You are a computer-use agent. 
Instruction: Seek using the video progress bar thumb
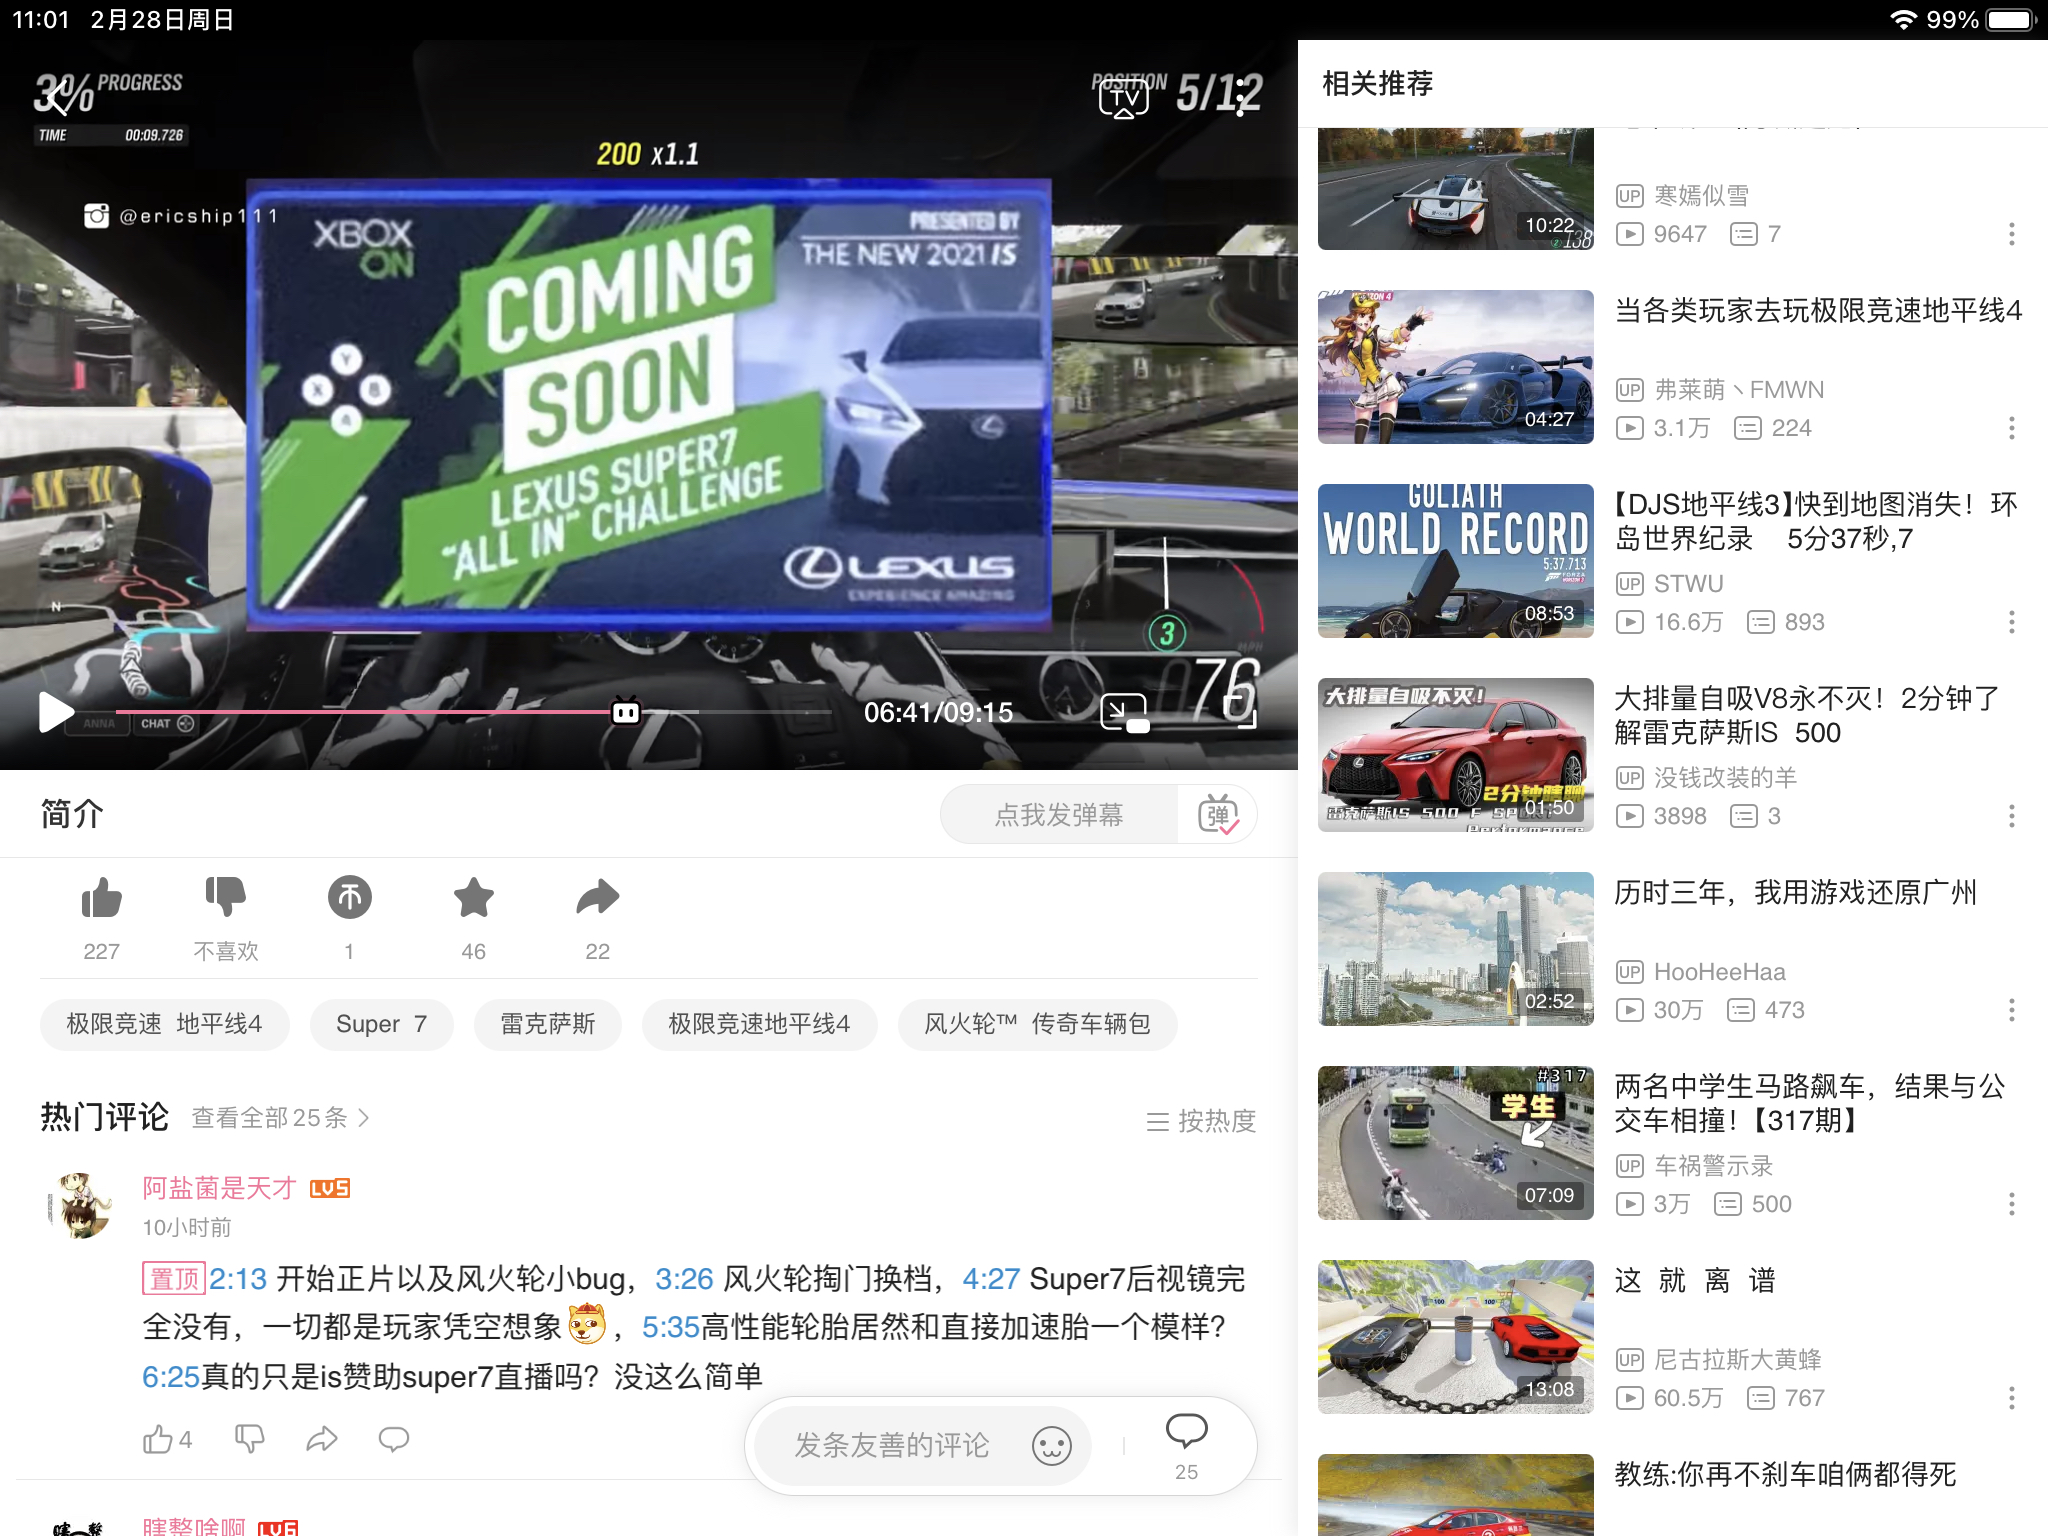(x=626, y=712)
